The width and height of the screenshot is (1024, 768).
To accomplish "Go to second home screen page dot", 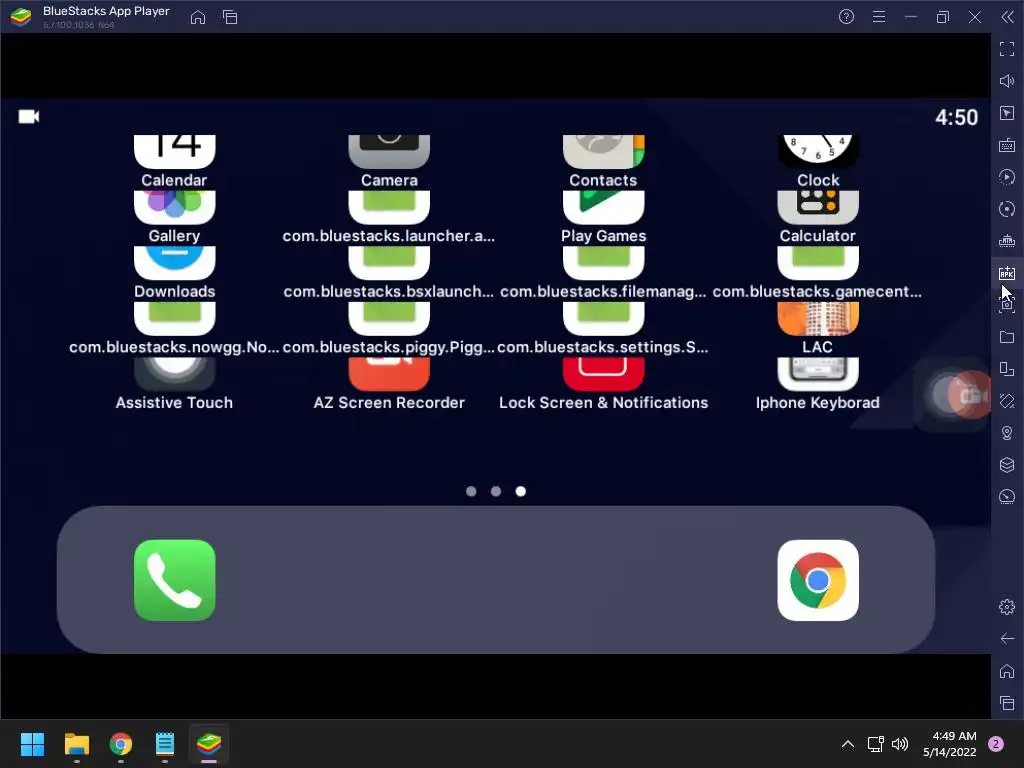I will 496,491.
